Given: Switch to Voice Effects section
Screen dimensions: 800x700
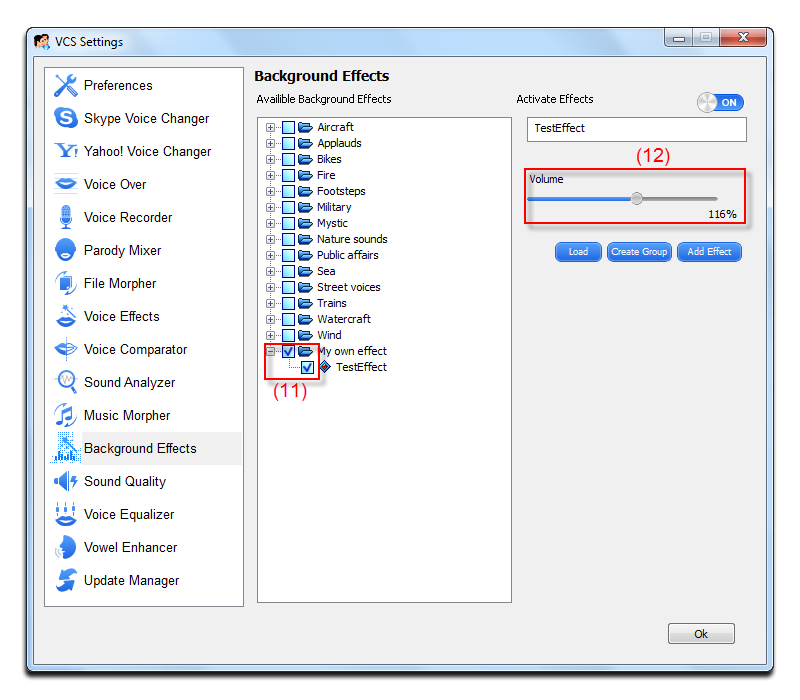Looking at the screenshot, I should coord(121,316).
